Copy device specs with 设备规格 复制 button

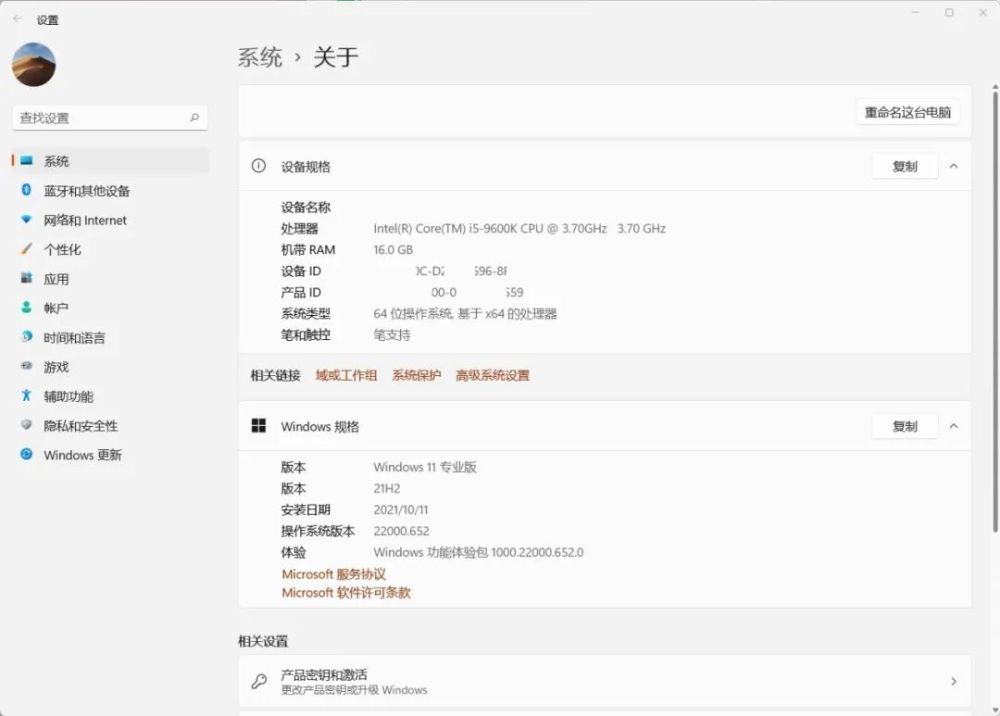904,167
